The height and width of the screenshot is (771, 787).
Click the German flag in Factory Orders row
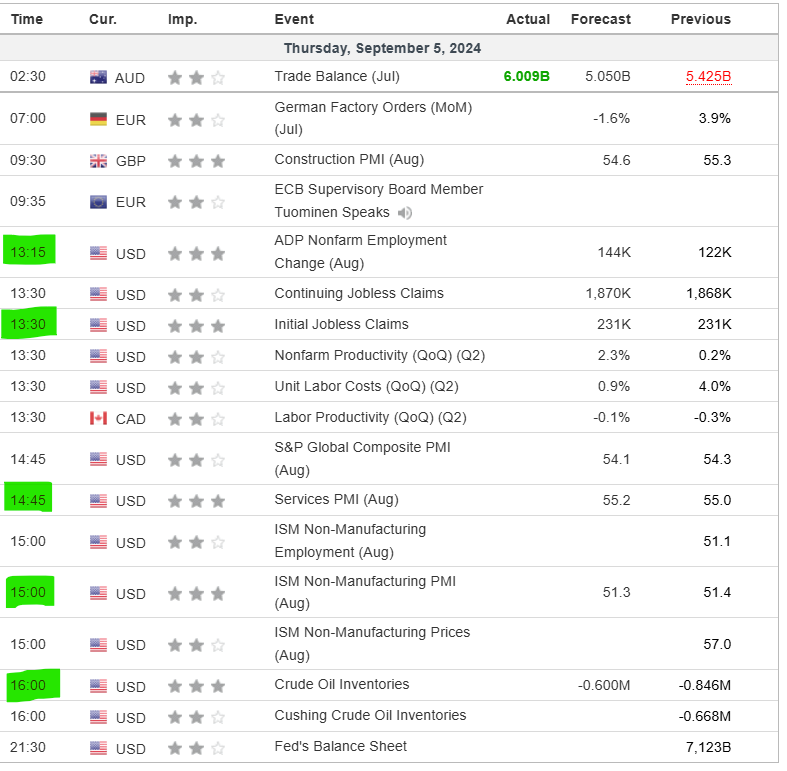tap(98, 119)
